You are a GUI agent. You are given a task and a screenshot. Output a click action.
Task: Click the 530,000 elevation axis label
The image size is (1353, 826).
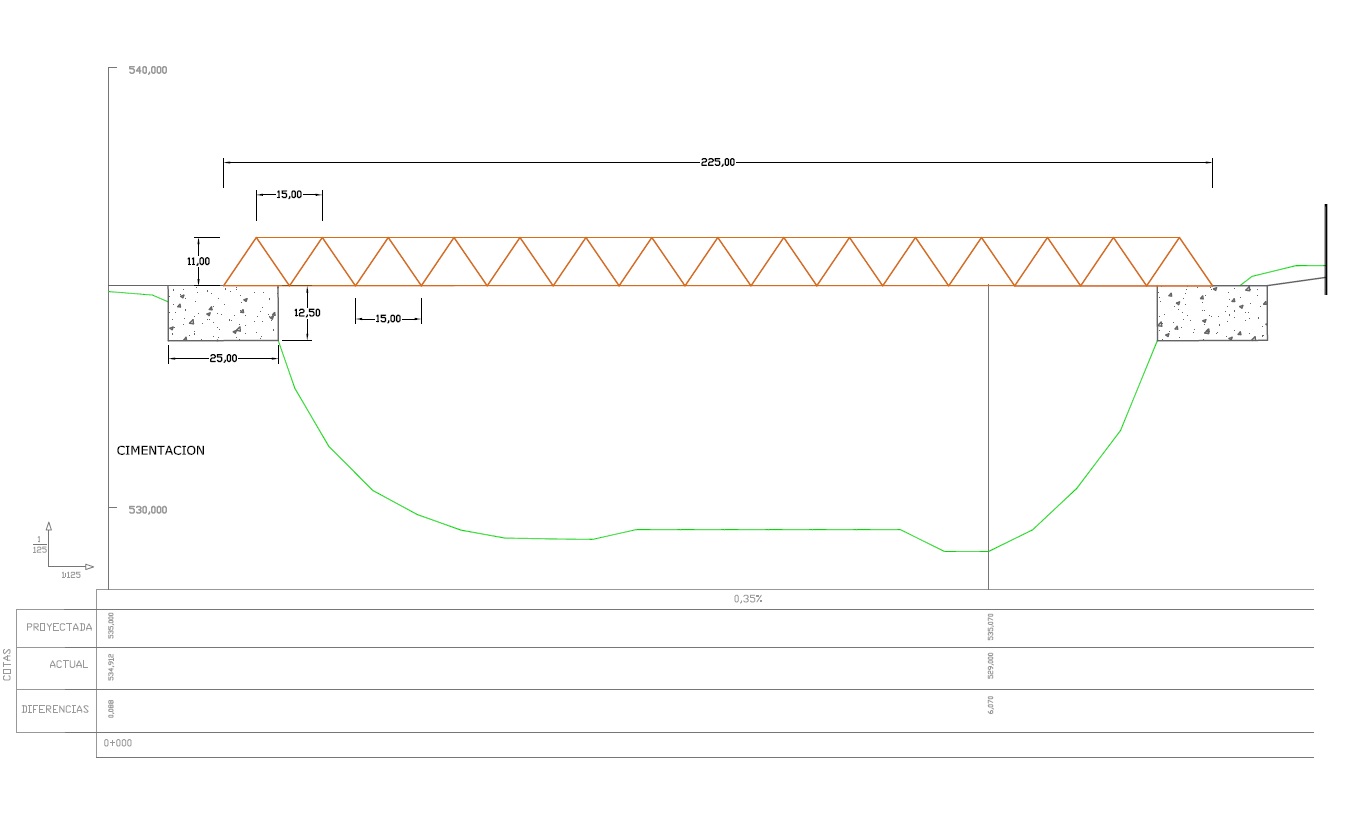148,510
